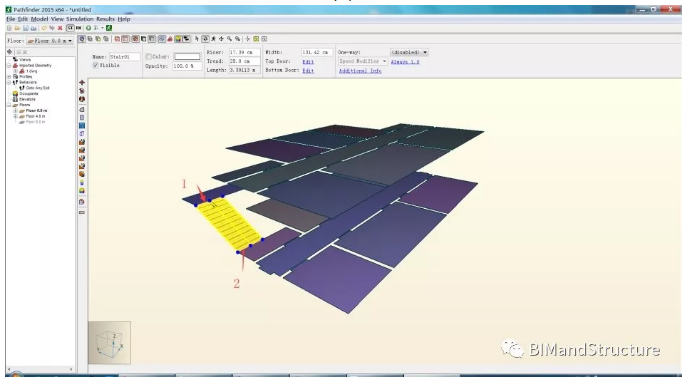Image resolution: width=687 pixels, height=382 pixels.
Task: Expand the Floor 4.0 m node
Action: point(15,117)
